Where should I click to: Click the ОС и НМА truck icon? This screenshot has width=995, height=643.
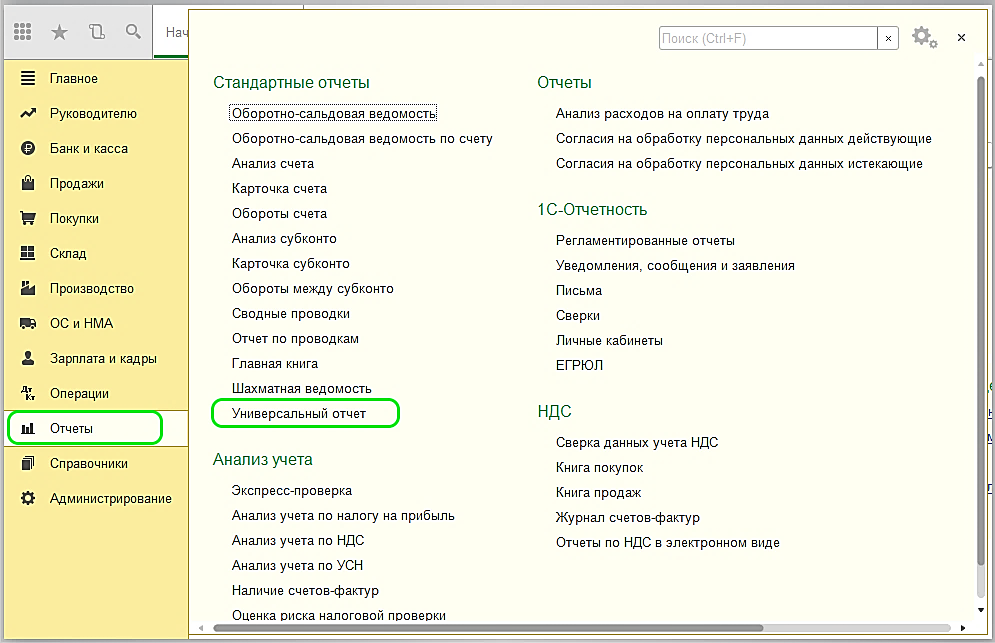(28, 323)
